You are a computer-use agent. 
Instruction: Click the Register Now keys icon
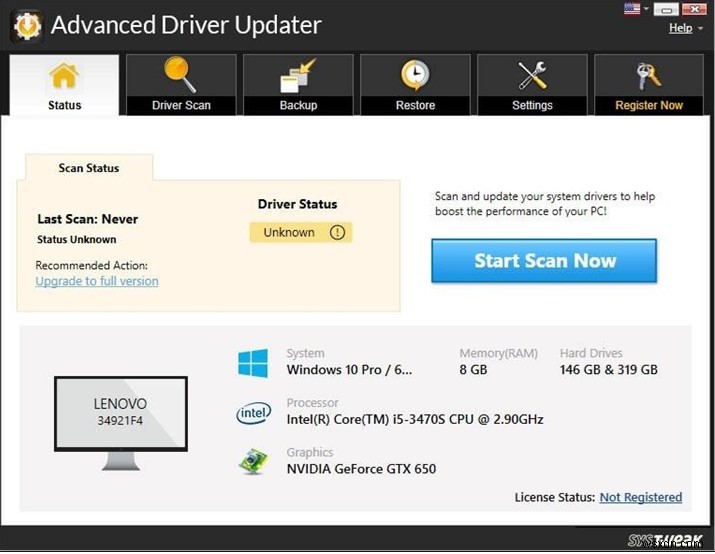tap(648, 76)
